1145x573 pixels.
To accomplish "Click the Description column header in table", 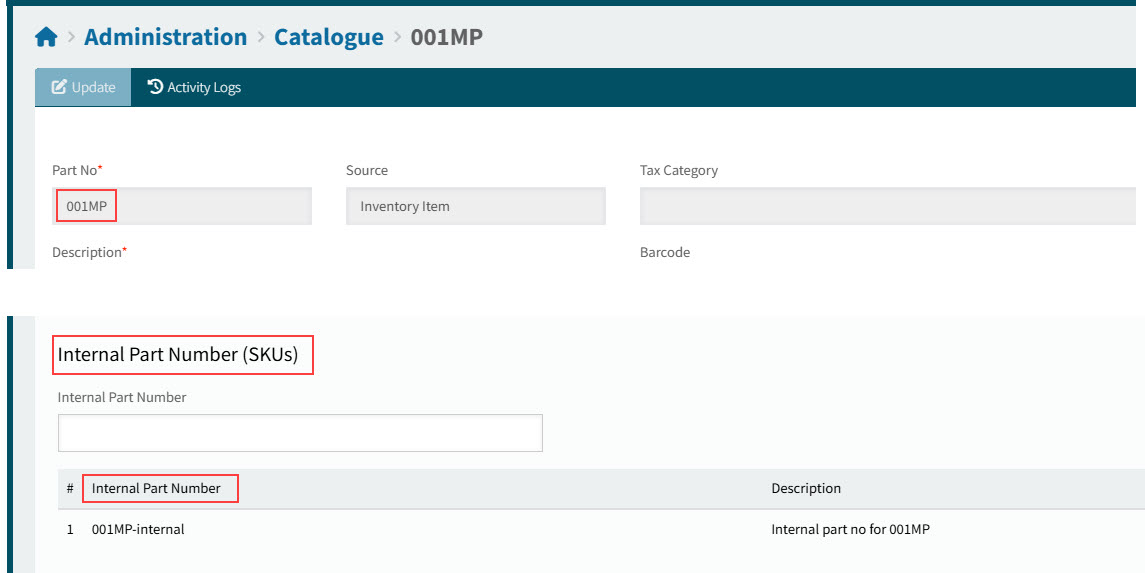I will 805,489.
